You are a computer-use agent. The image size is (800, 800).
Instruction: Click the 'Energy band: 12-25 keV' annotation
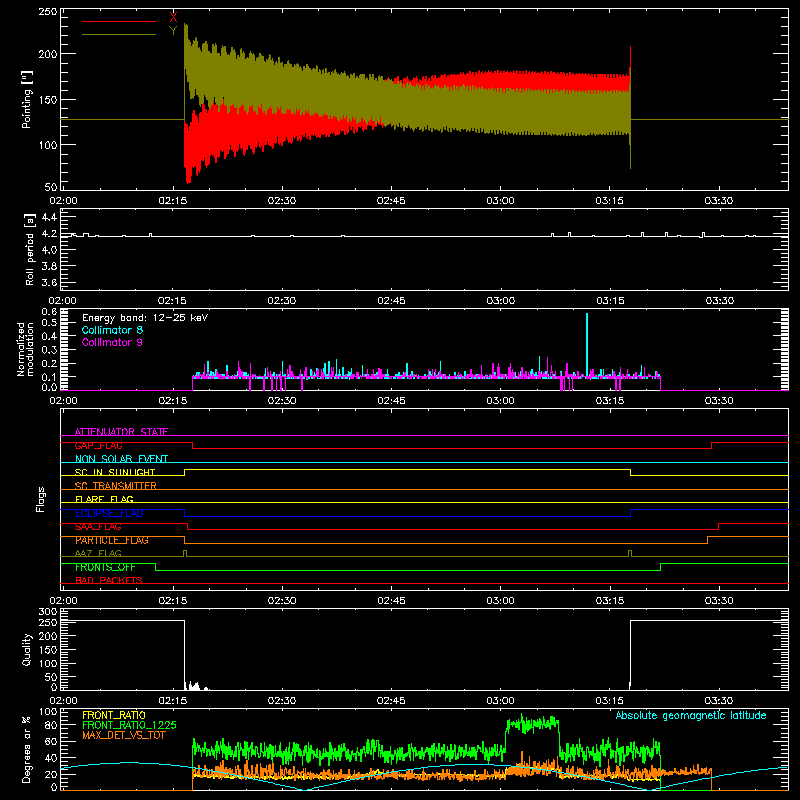coord(145,318)
